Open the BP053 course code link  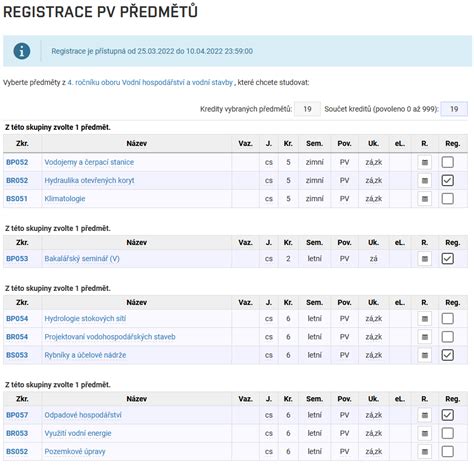point(17,259)
